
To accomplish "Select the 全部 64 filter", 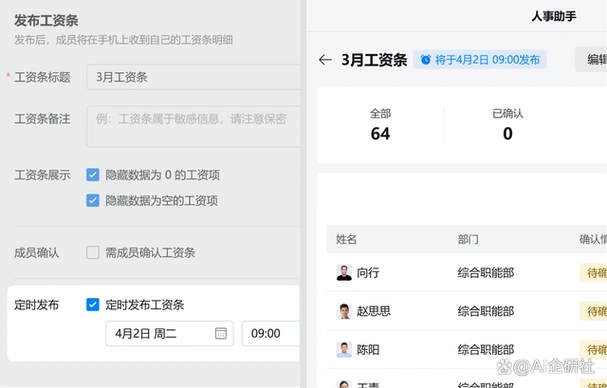I will click(x=380, y=125).
